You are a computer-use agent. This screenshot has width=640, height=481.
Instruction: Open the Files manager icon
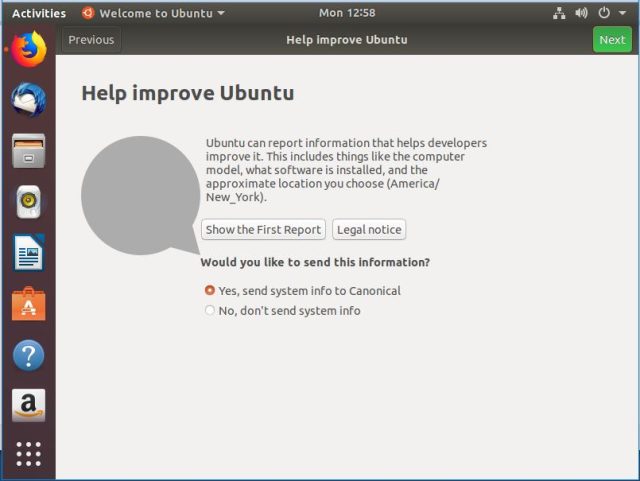[28, 151]
